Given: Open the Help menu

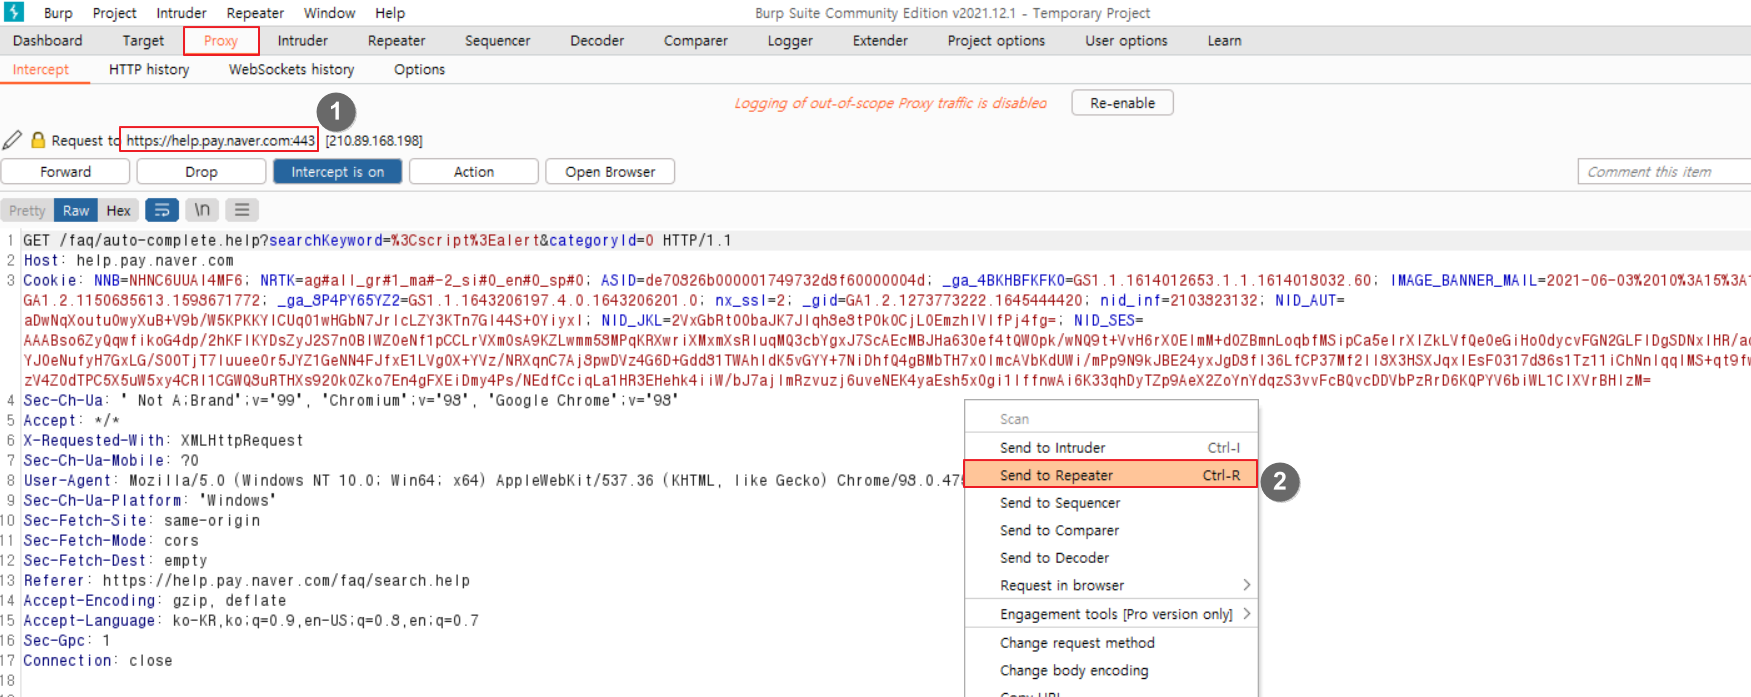Looking at the screenshot, I should (x=390, y=13).
